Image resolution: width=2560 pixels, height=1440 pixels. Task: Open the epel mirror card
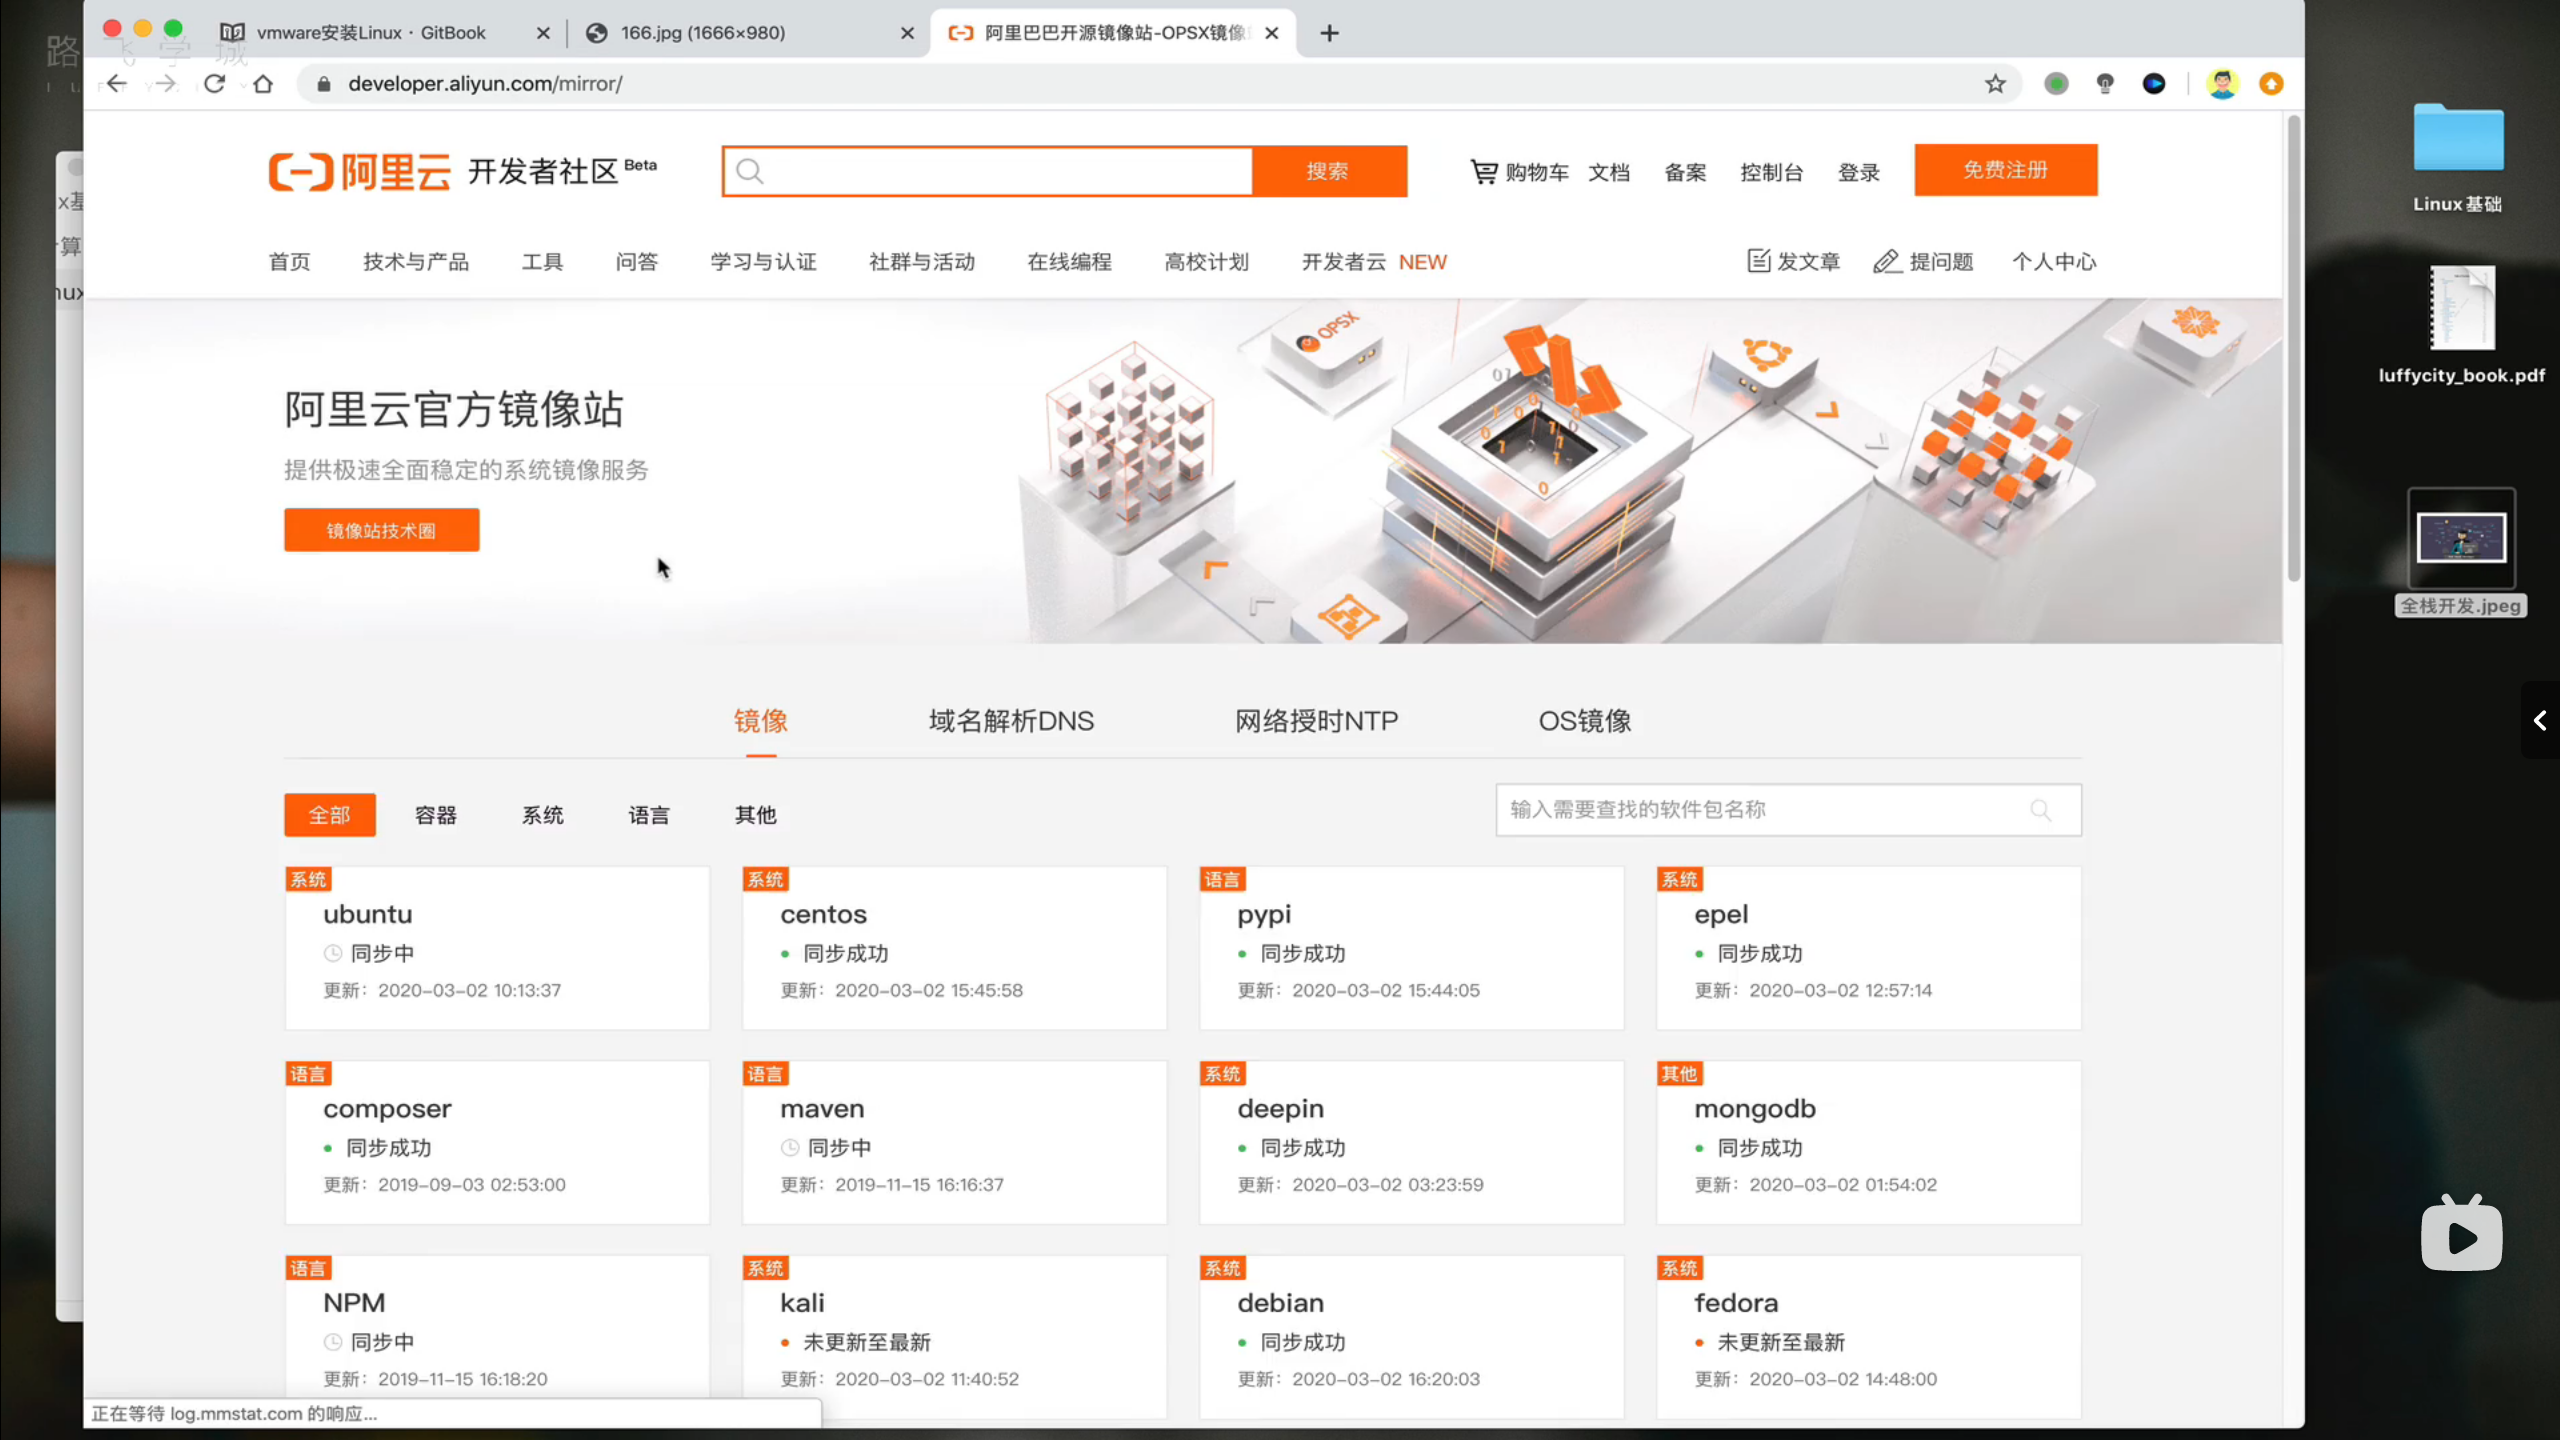coord(1868,948)
